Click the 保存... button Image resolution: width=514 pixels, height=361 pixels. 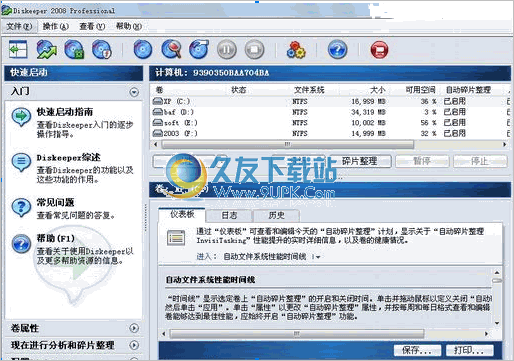point(417,350)
